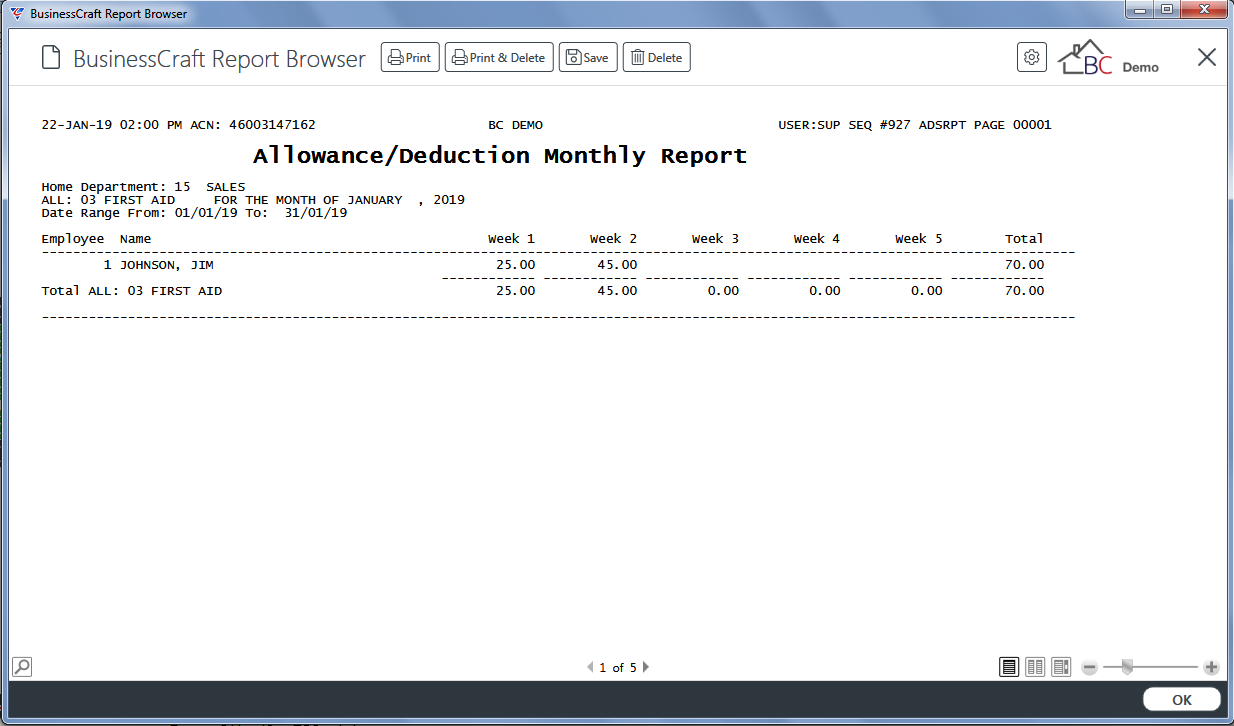Save the report
The height and width of the screenshot is (726, 1234).
click(x=588, y=57)
